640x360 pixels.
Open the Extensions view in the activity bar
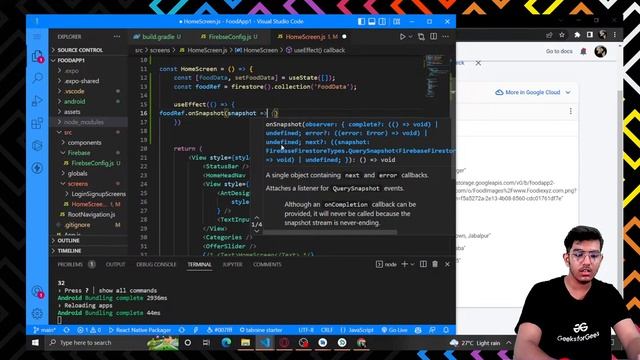point(37,123)
